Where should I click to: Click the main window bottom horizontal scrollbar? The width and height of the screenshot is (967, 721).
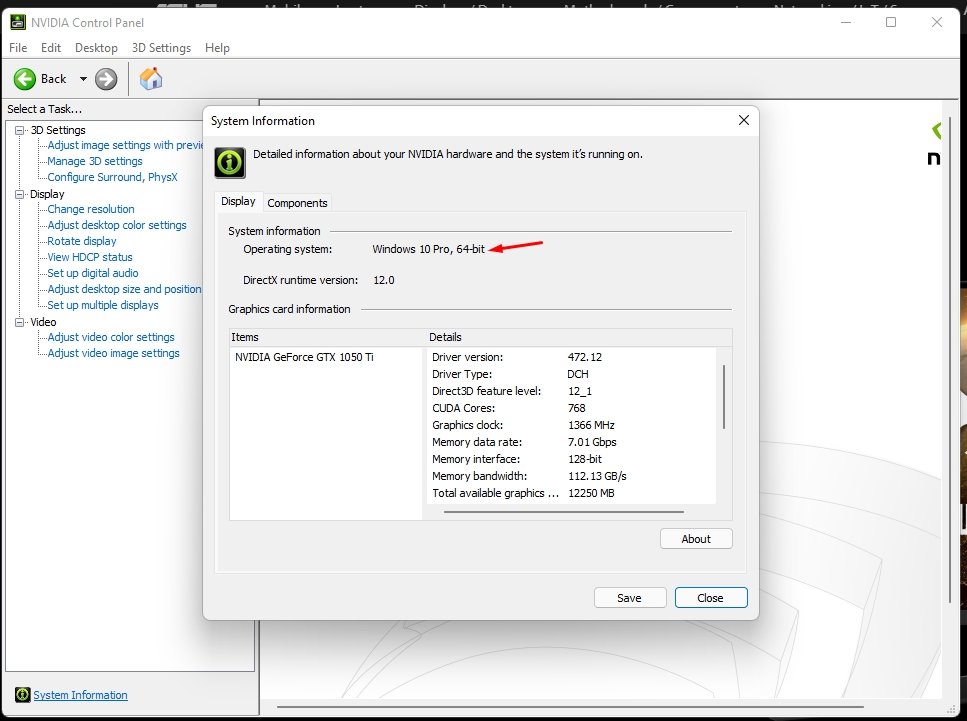[x=570, y=707]
